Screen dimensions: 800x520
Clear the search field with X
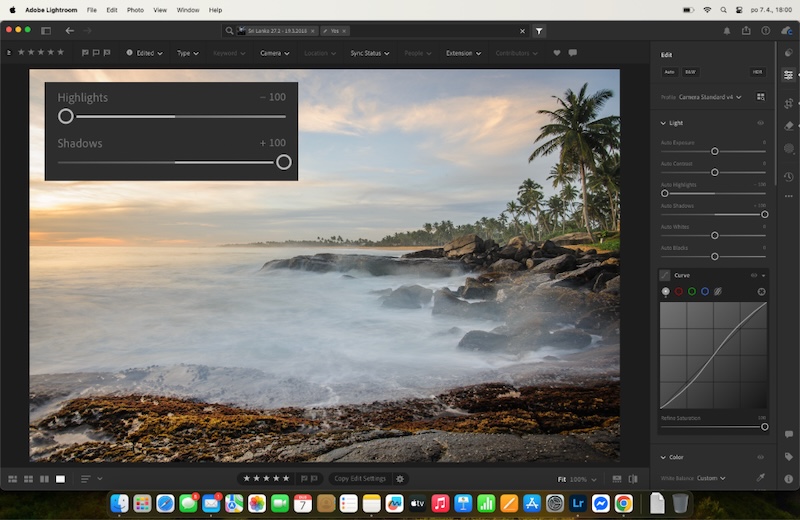point(522,31)
